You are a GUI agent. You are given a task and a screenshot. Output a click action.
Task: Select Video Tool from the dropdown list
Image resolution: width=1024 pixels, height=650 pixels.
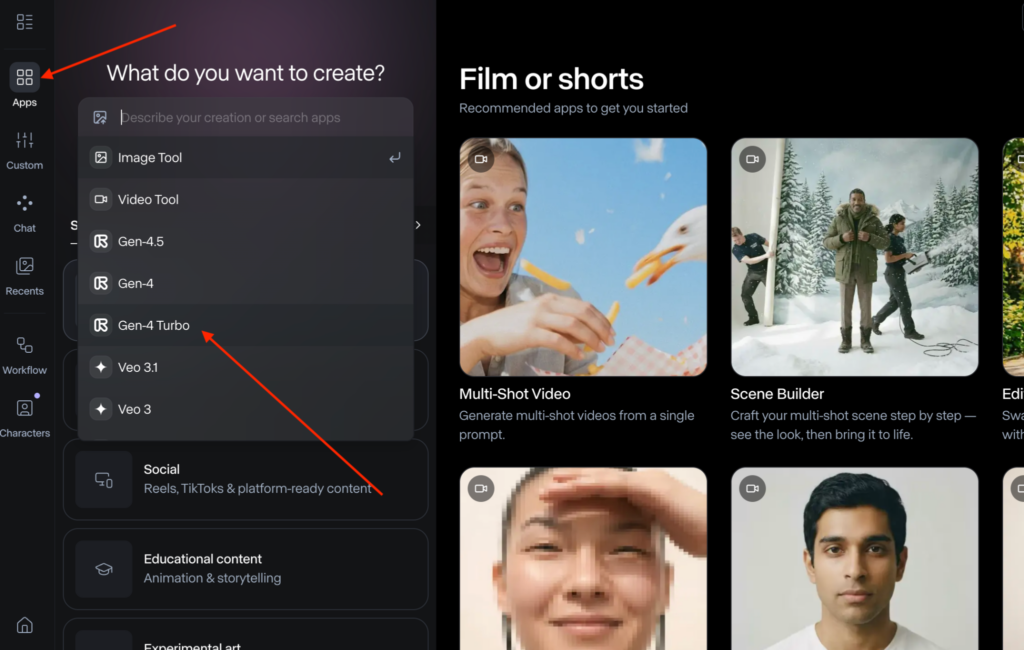(246, 199)
